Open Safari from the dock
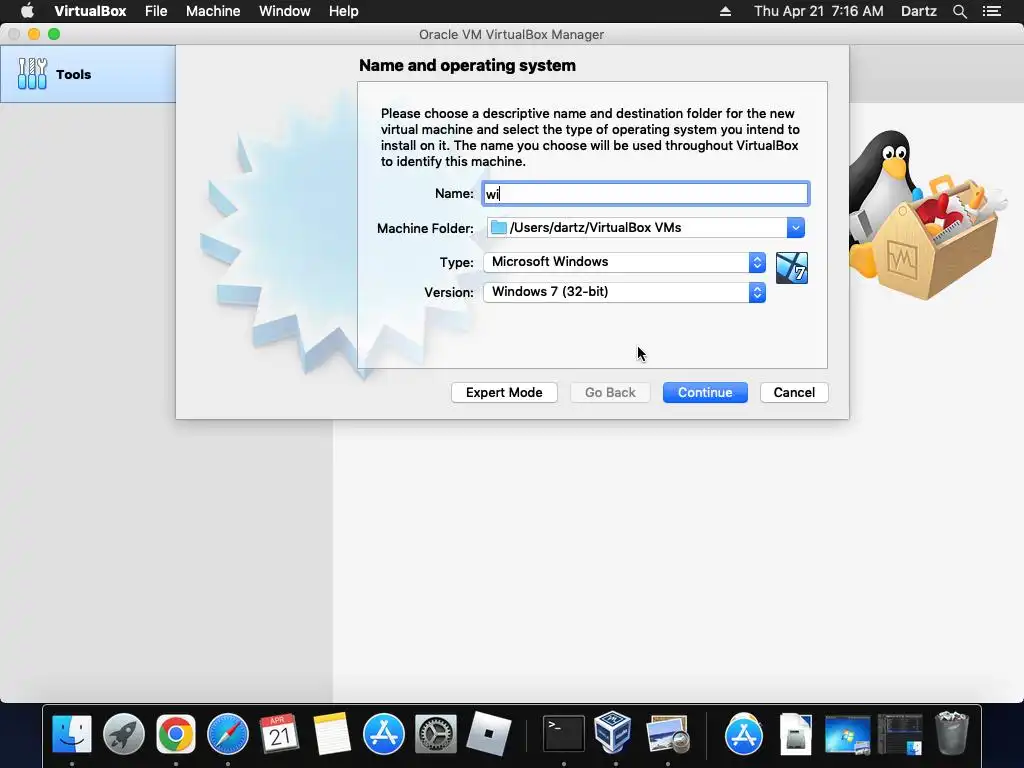Viewport: 1024px width, 768px height. pyautogui.click(x=228, y=734)
